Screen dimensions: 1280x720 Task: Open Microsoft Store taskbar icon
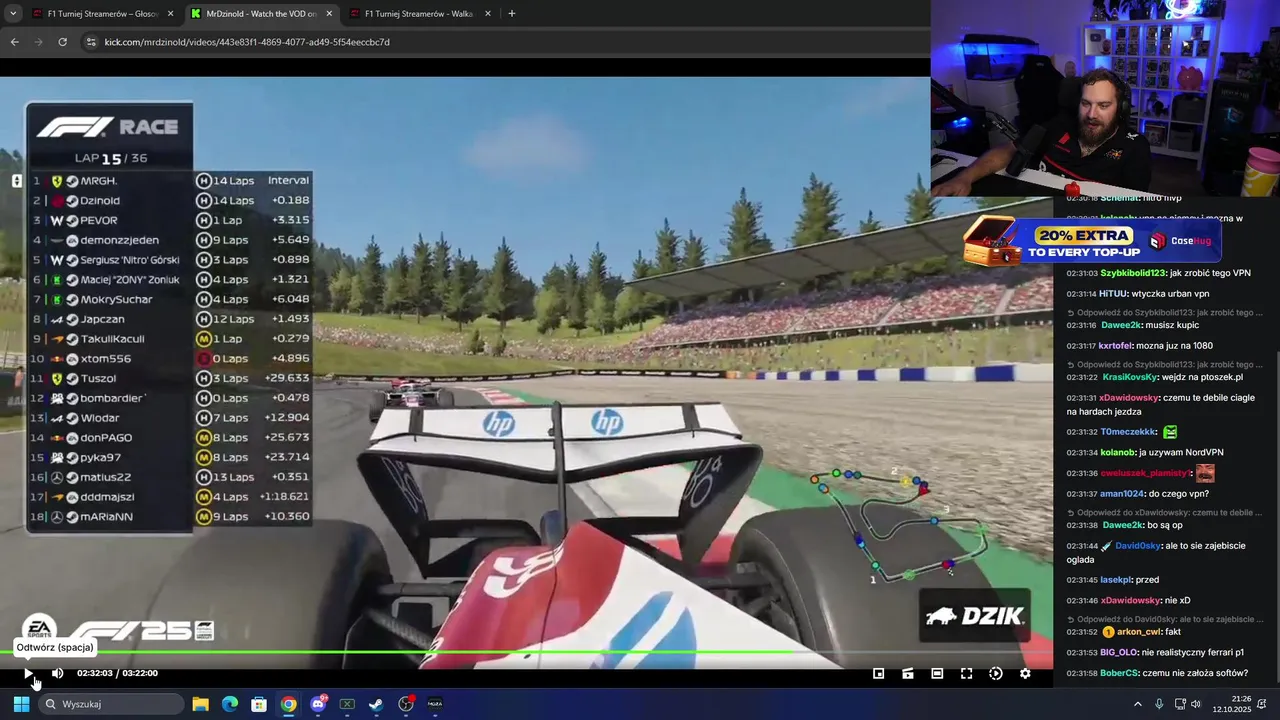[259, 704]
